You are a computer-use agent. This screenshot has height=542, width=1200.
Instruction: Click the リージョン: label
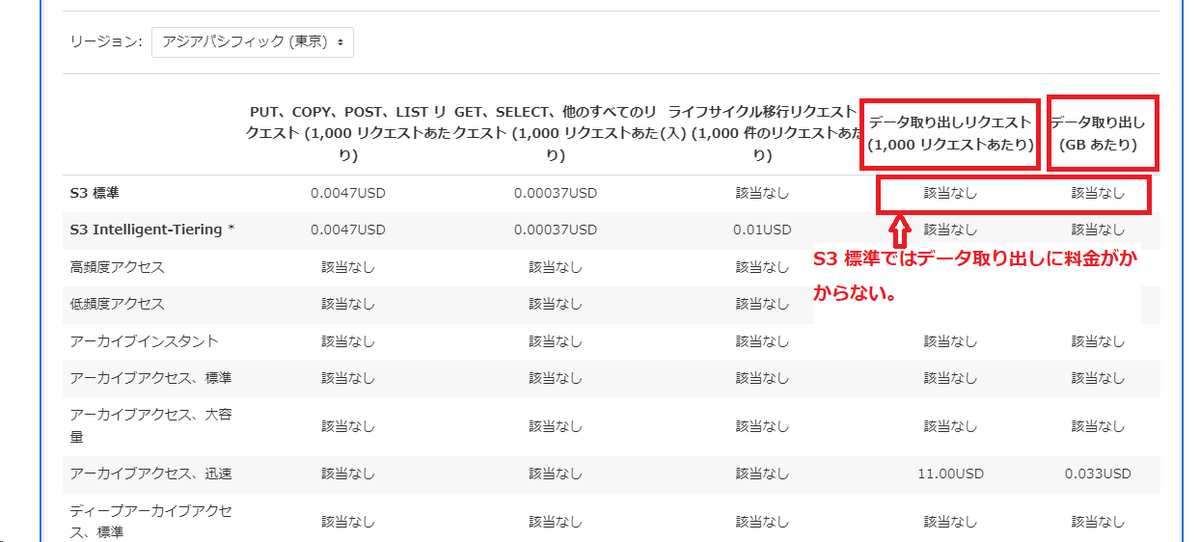pyautogui.click(x=107, y=42)
